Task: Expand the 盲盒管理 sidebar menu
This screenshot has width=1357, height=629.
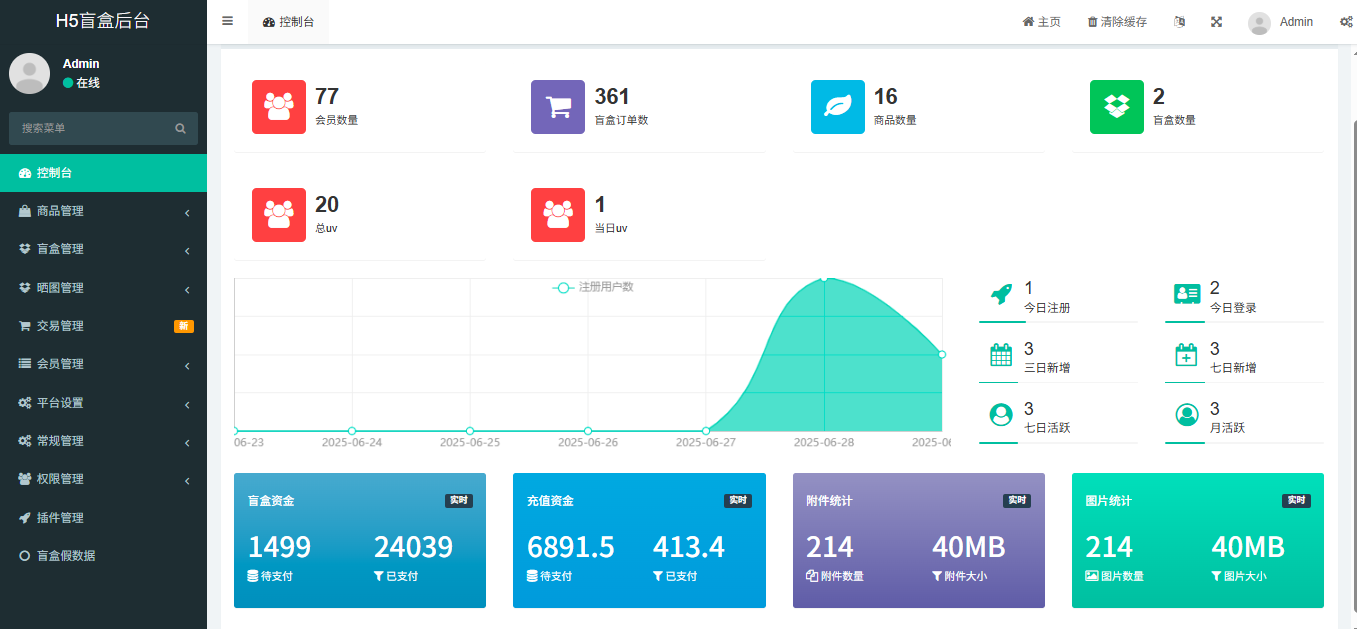Action: point(103,249)
